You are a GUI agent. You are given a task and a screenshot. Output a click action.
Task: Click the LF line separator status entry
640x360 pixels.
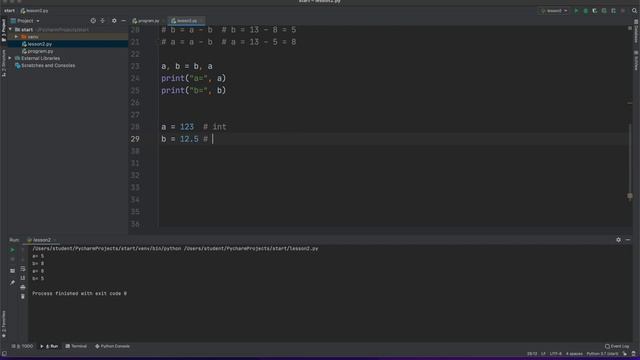tap(543, 354)
